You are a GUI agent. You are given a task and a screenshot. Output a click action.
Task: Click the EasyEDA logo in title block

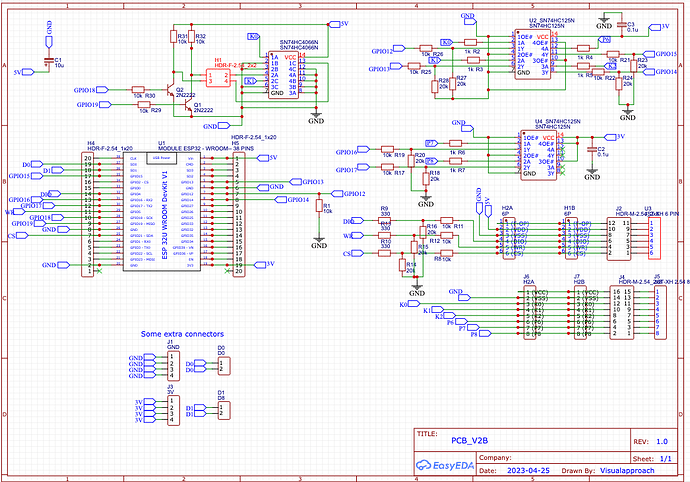[x=444, y=465]
